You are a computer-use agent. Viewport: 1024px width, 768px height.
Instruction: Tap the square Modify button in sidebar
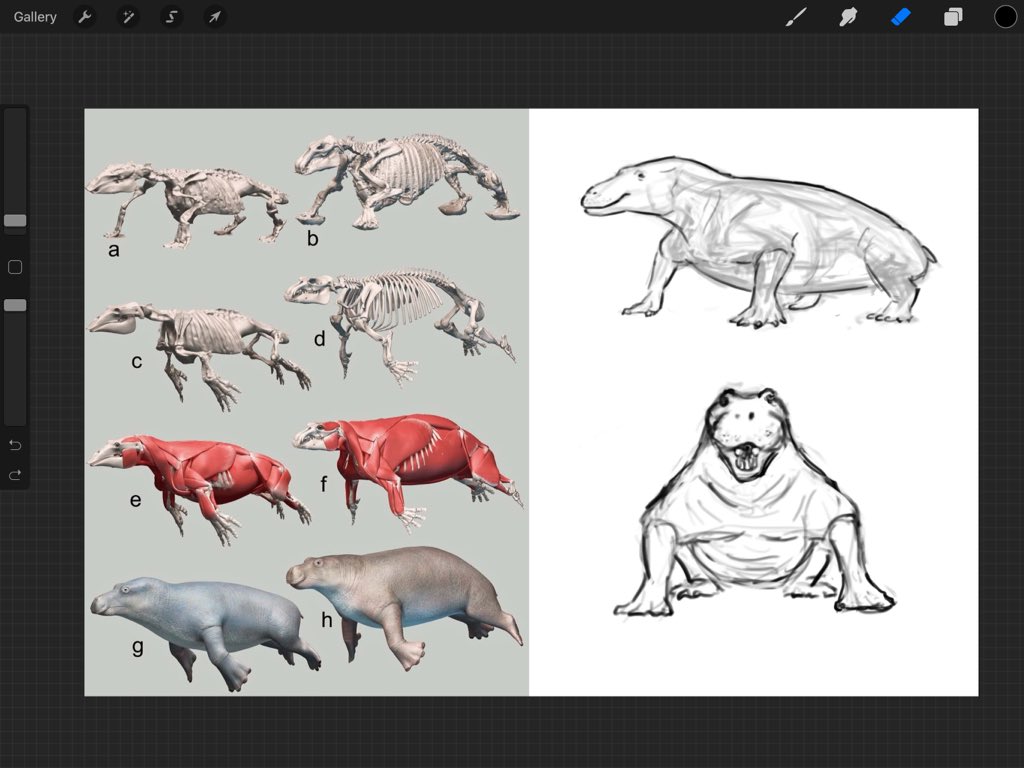pos(15,267)
